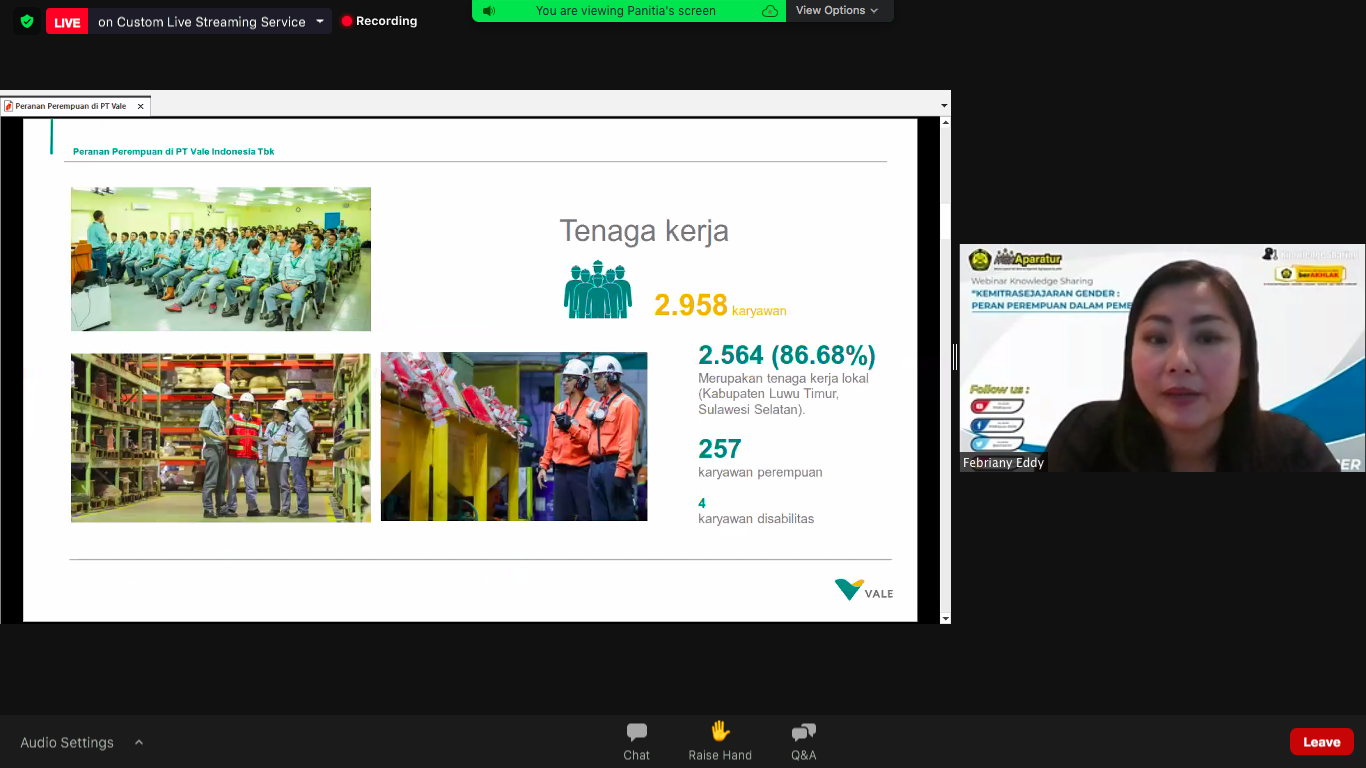Open Audio Settings
The height and width of the screenshot is (768, 1366).
click(67, 743)
